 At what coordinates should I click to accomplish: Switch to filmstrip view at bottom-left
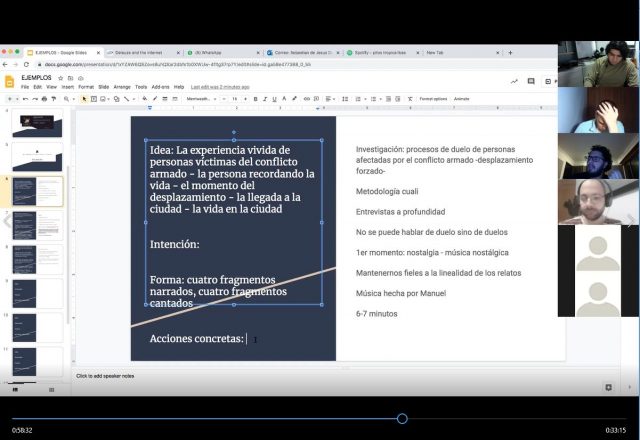click(14, 388)
